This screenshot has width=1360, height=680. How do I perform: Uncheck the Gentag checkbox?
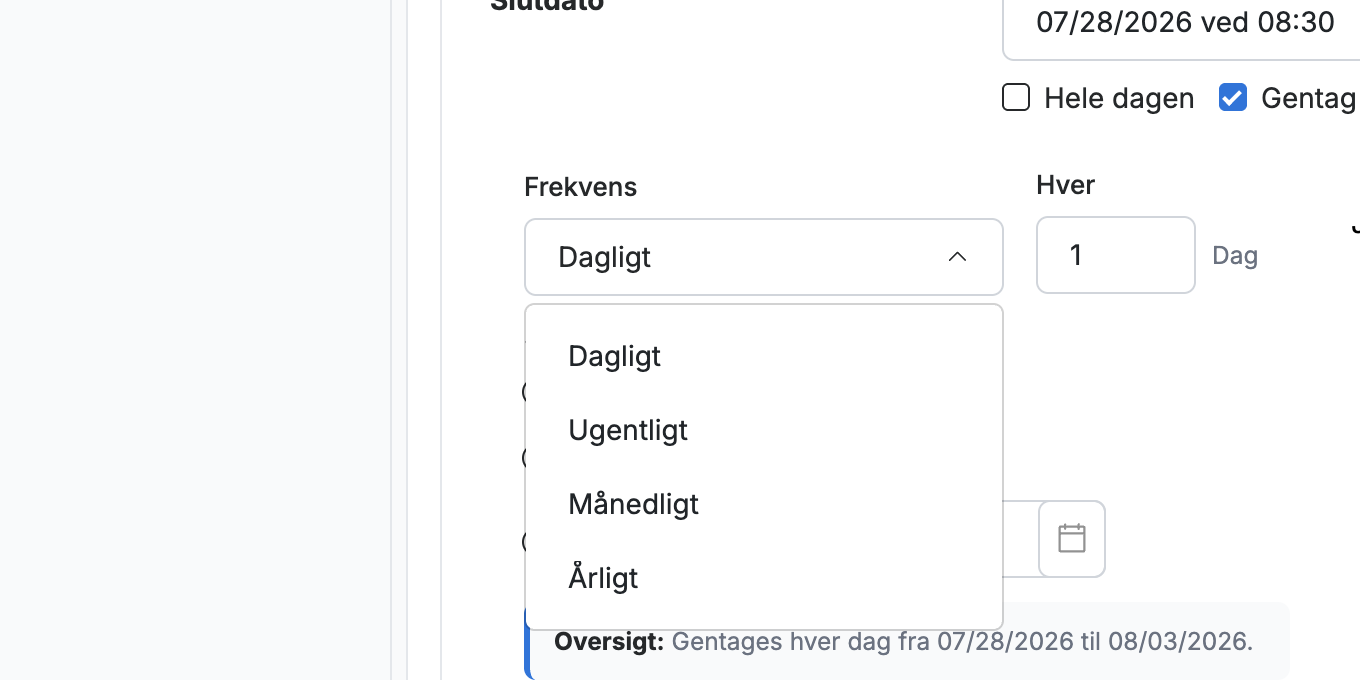[x=1233, y=98]
